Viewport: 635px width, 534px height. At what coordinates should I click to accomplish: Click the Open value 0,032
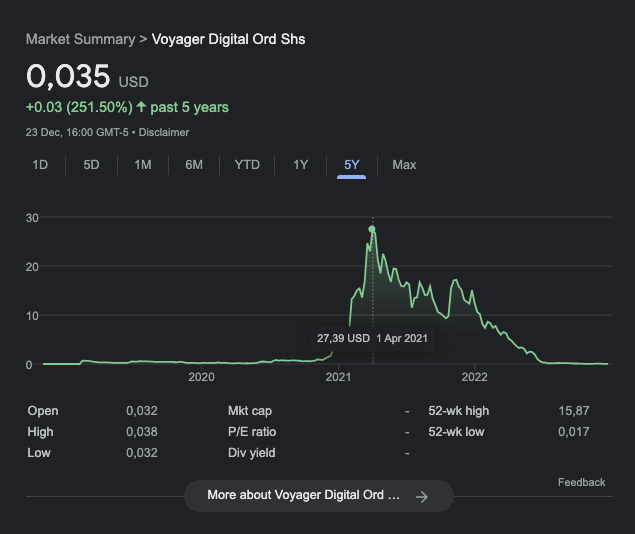142,411
